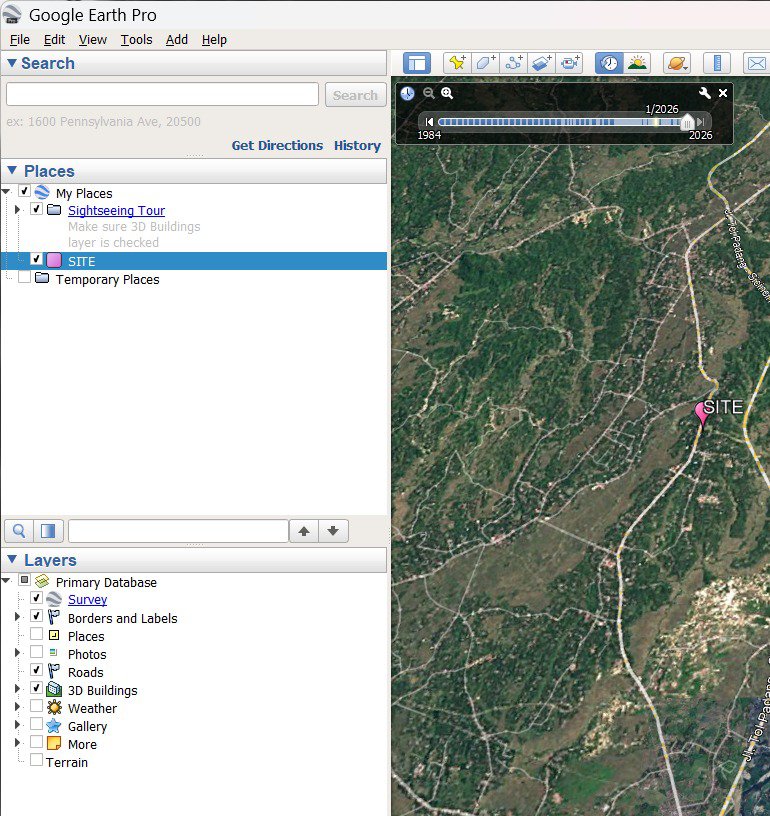Add a path using the toolbar
This screenshot has width=770, height=816.
click(x=514, y=63)
